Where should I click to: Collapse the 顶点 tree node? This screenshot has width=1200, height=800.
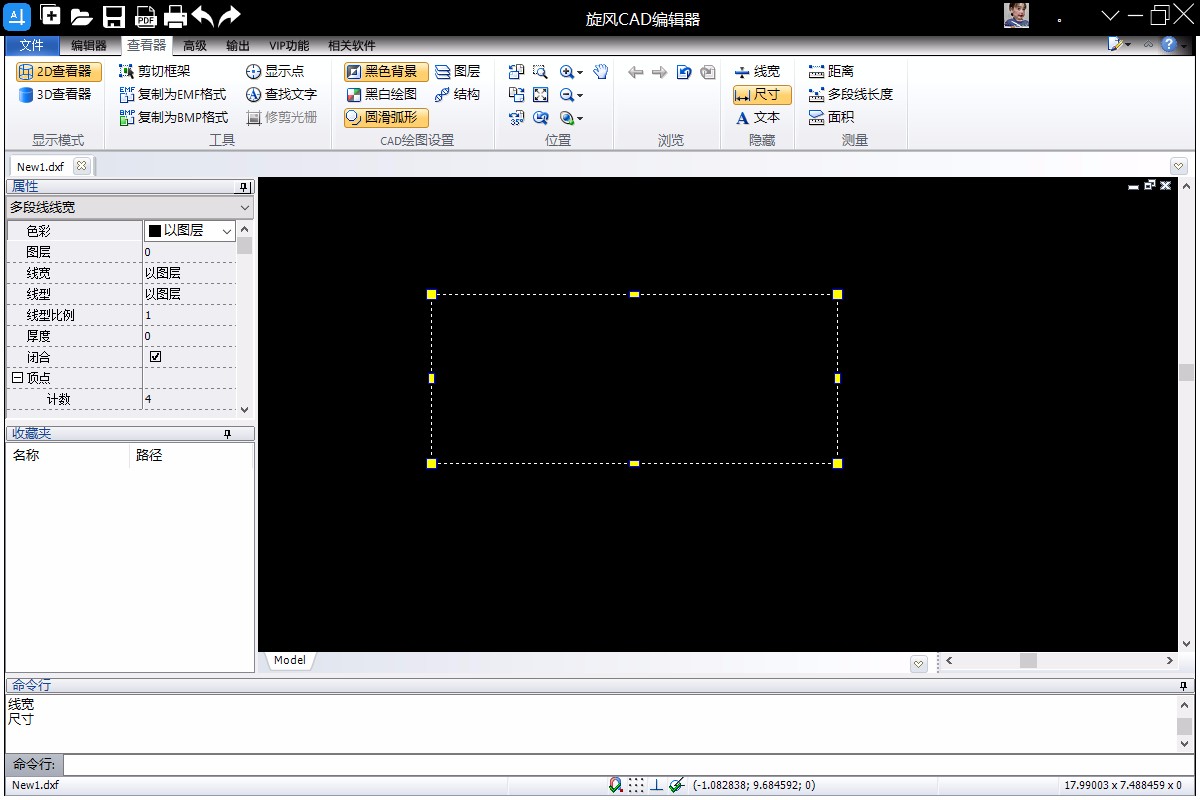click(16, 378)
